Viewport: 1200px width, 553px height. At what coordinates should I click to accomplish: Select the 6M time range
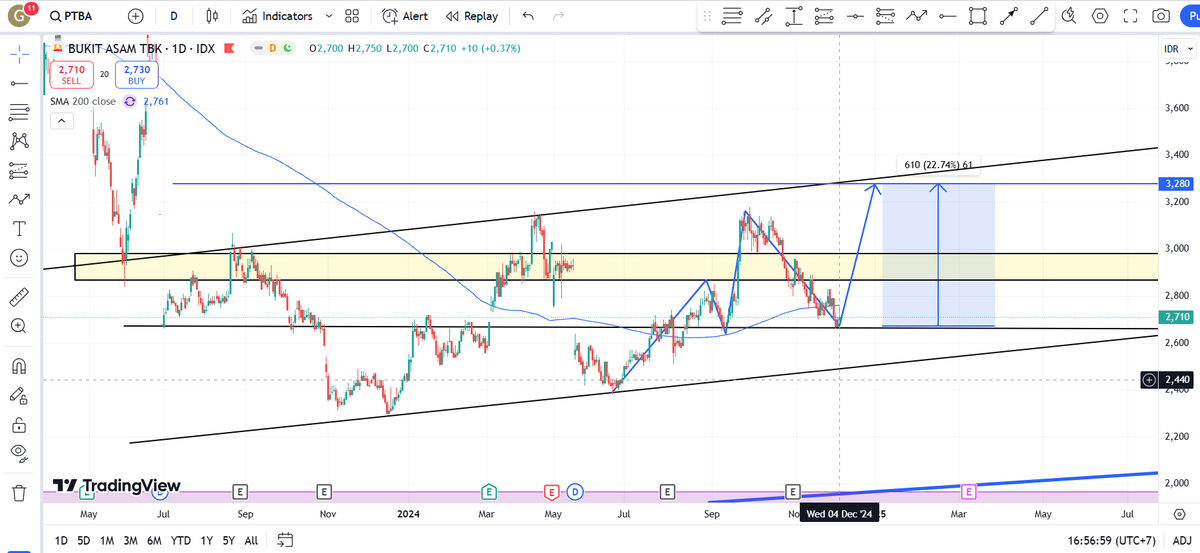point(154,540)
